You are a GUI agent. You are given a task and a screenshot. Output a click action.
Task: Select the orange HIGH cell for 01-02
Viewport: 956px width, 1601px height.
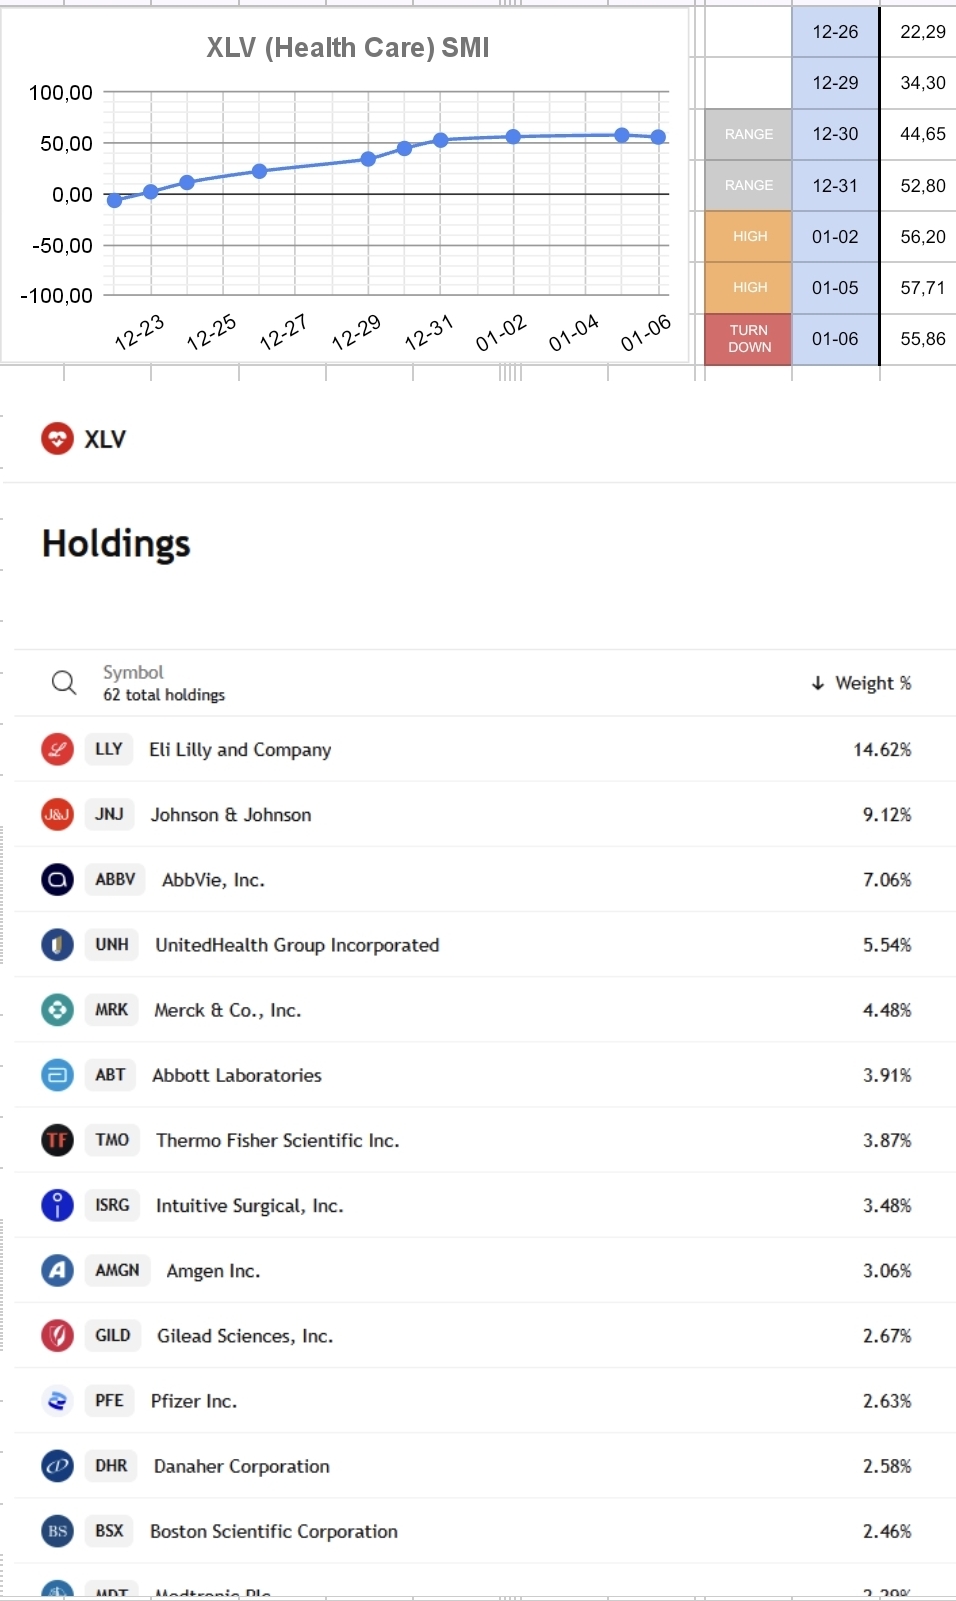coord(749,237)
